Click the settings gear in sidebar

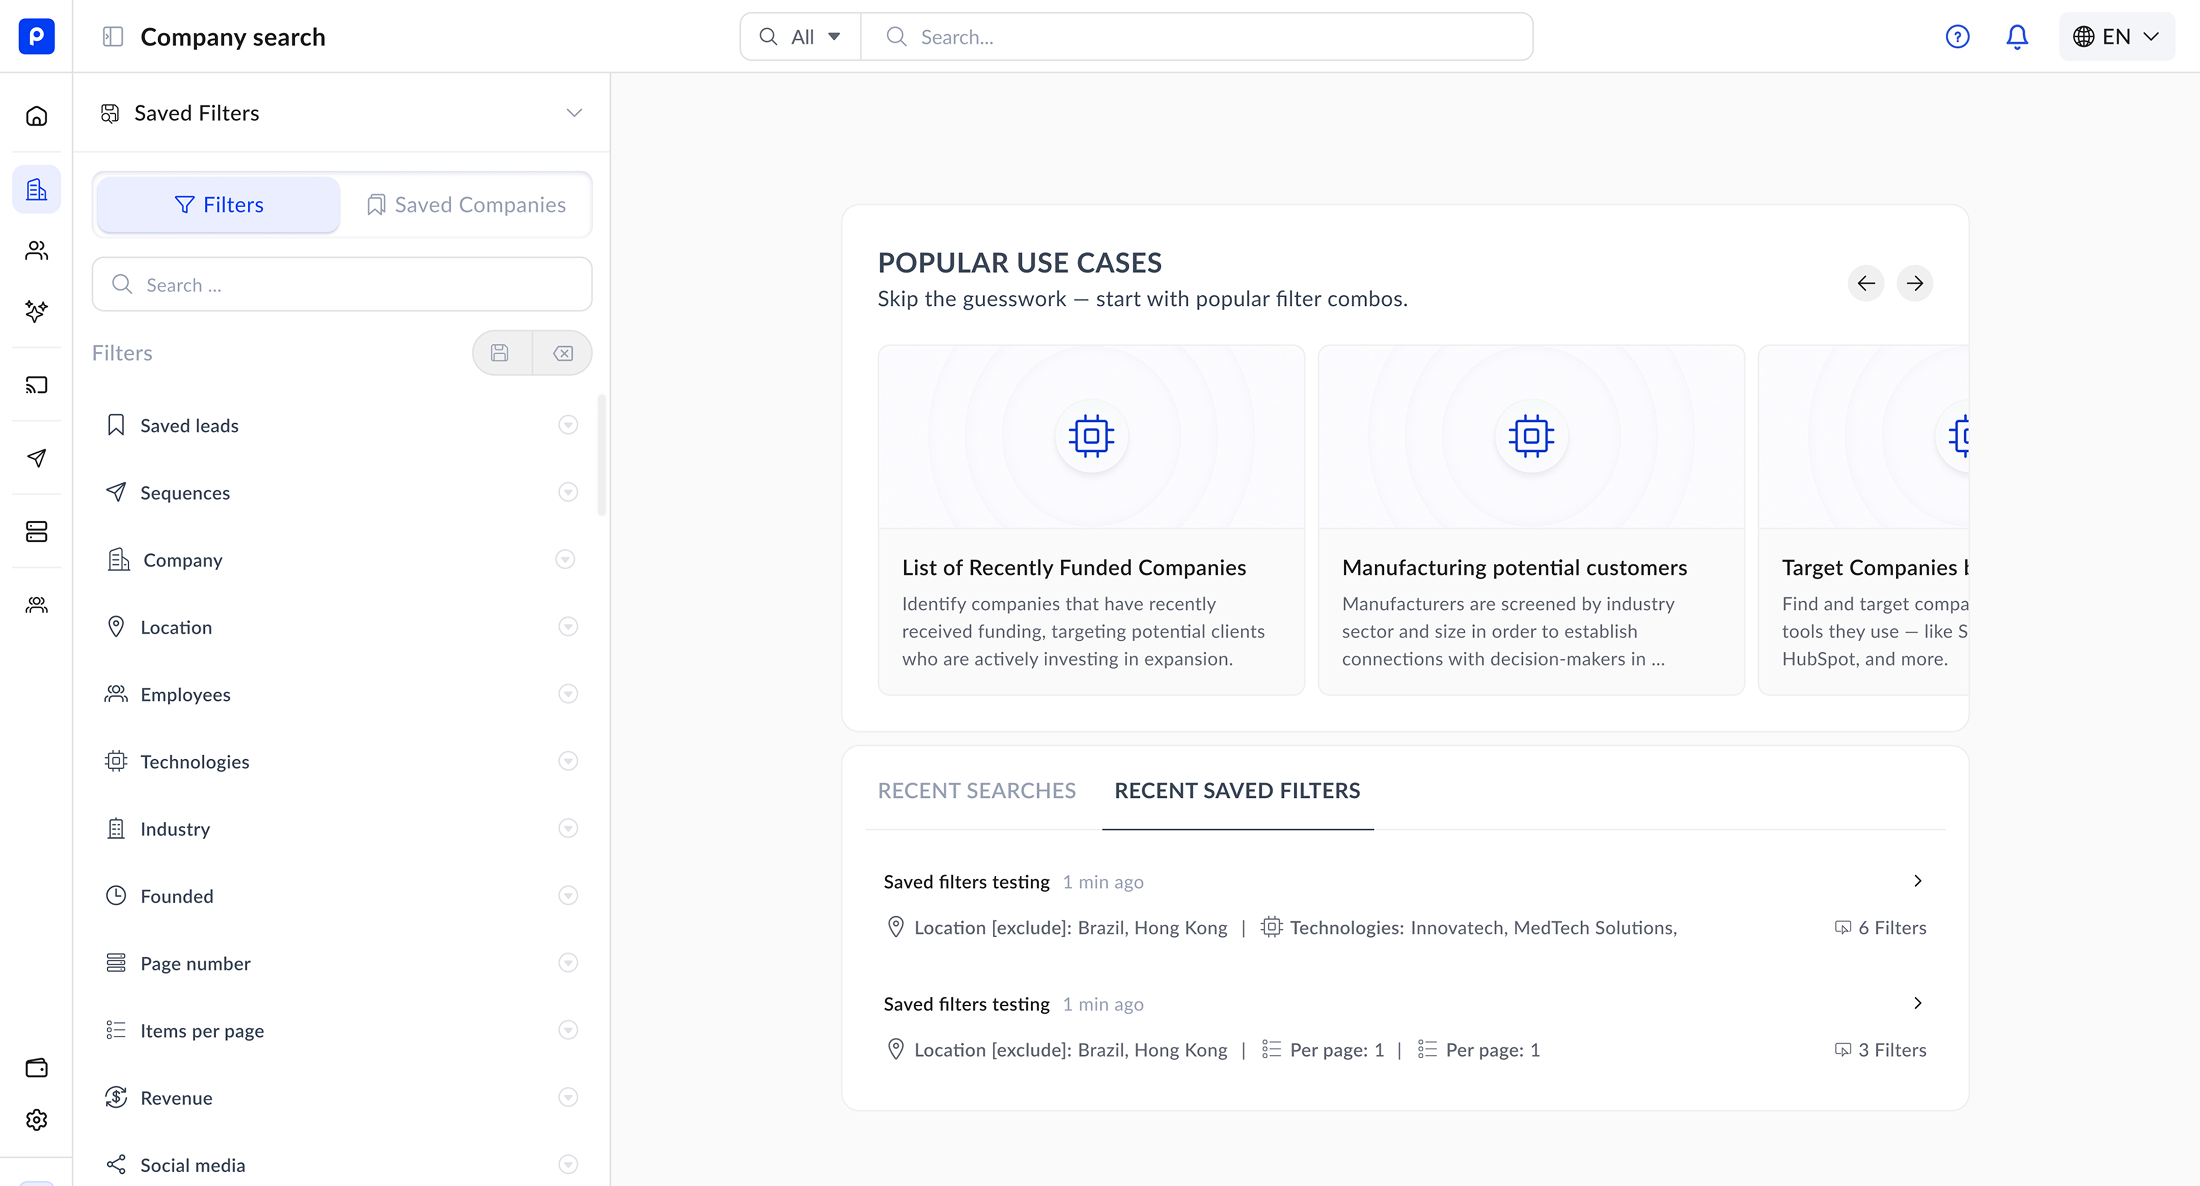(37, 1120)
